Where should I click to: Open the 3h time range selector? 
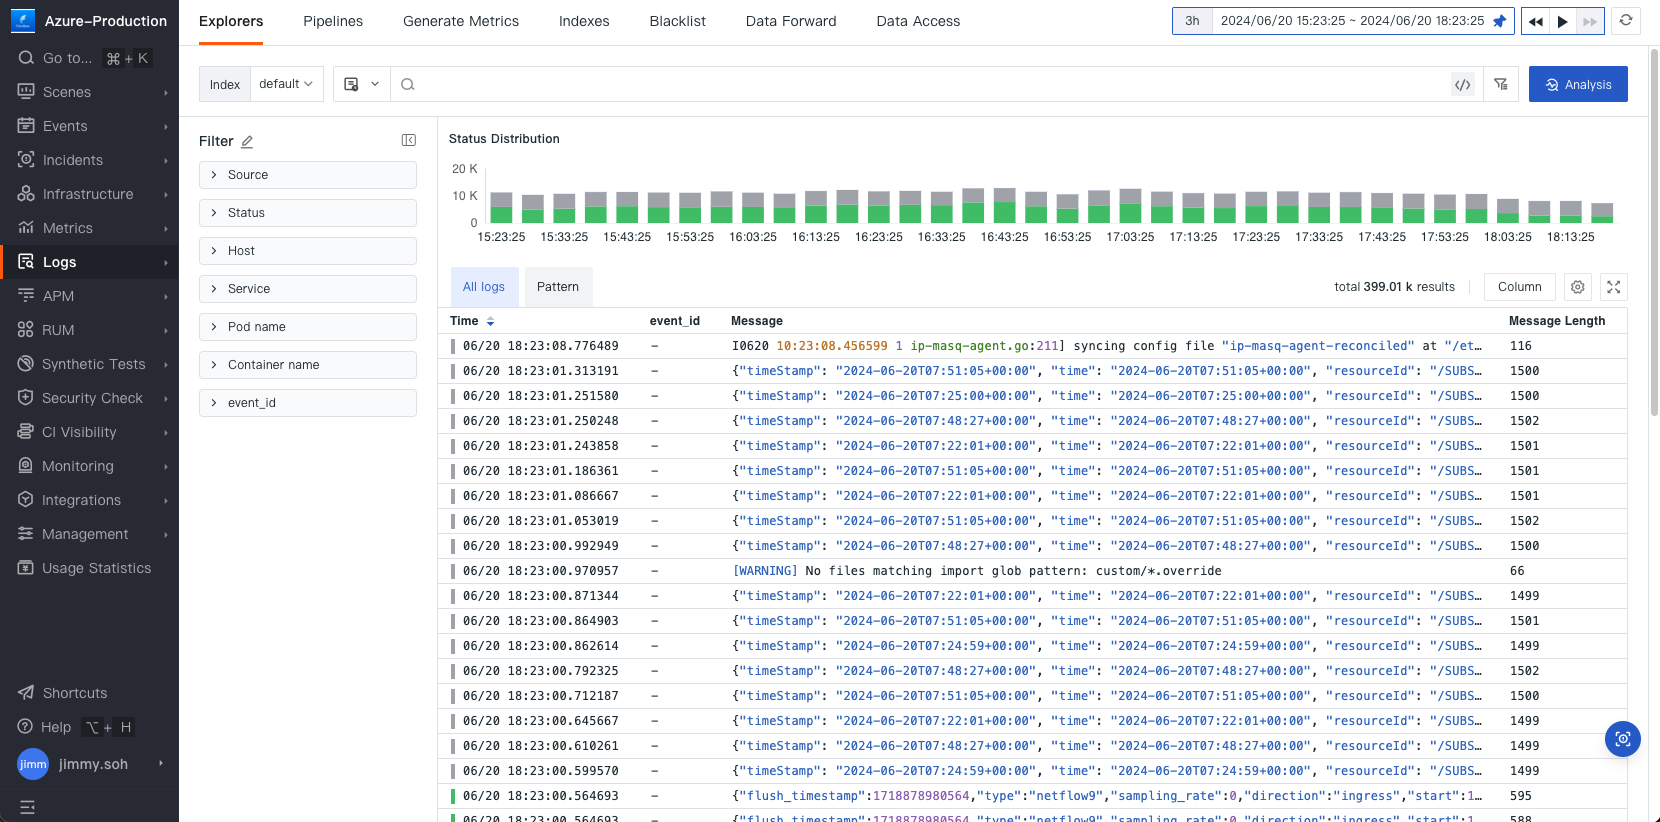pyautogui.click(x=1192, y=21)
